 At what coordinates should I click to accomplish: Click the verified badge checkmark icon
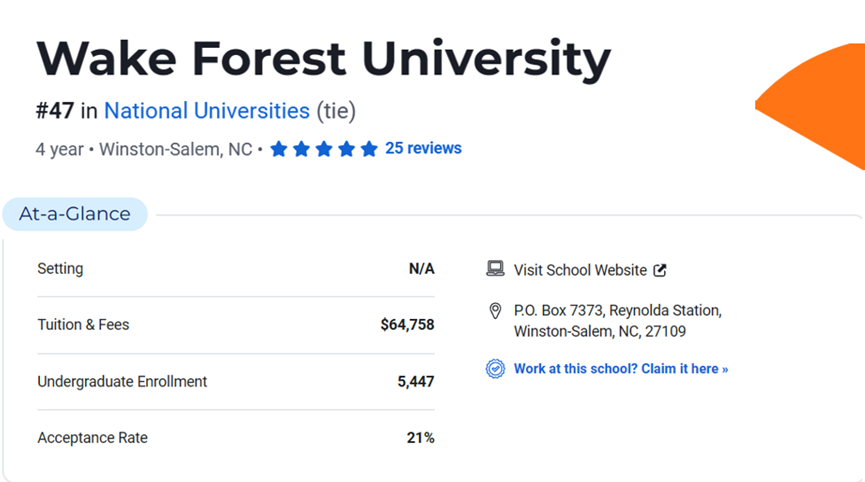(x=495, y=368)
